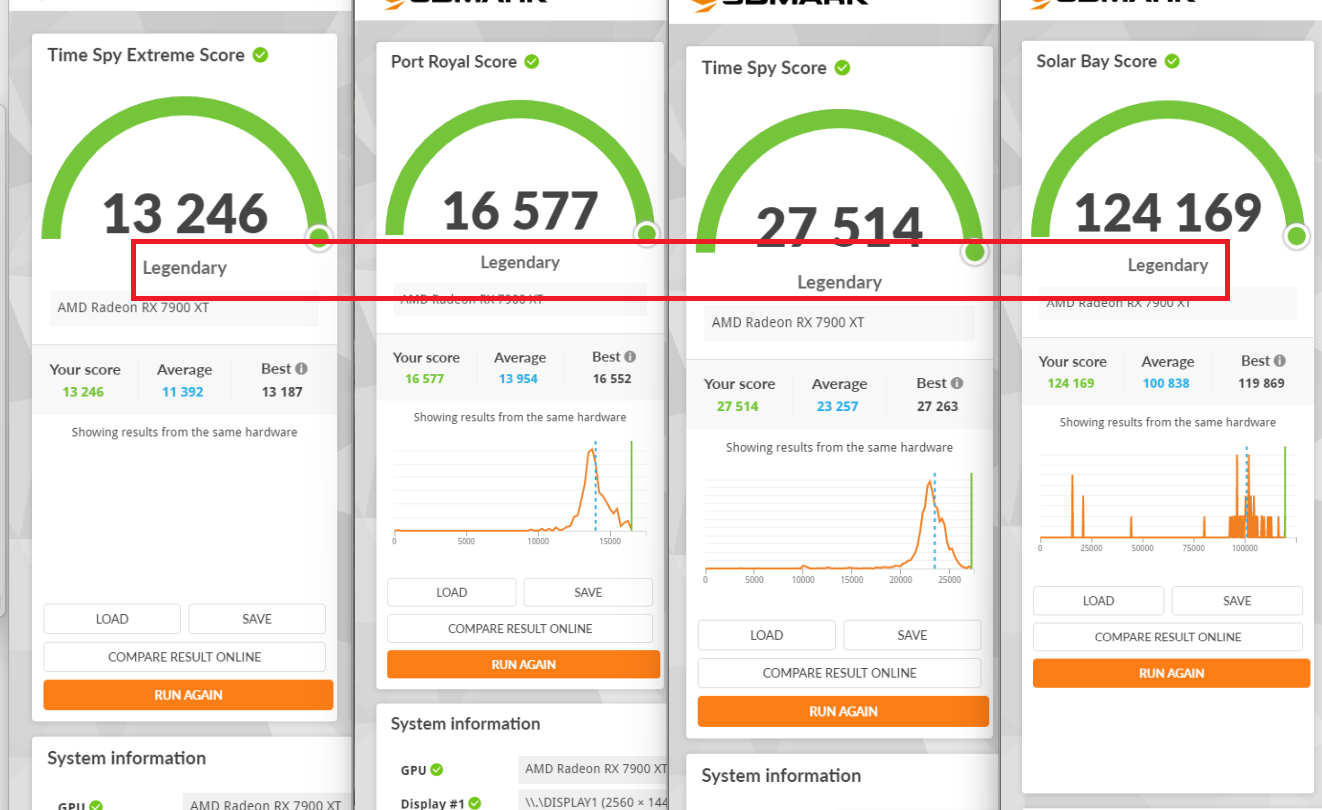1322x810 pixels.
Task: Click System information heading in Time Spy Extreme window
Action: (127, 758)
